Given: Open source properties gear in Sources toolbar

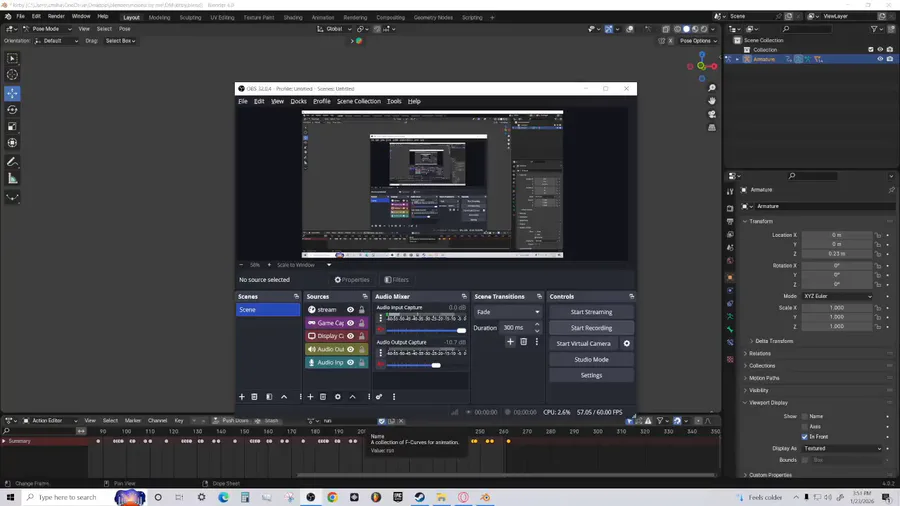Looking at the screenshot, I should coord(338,396).
